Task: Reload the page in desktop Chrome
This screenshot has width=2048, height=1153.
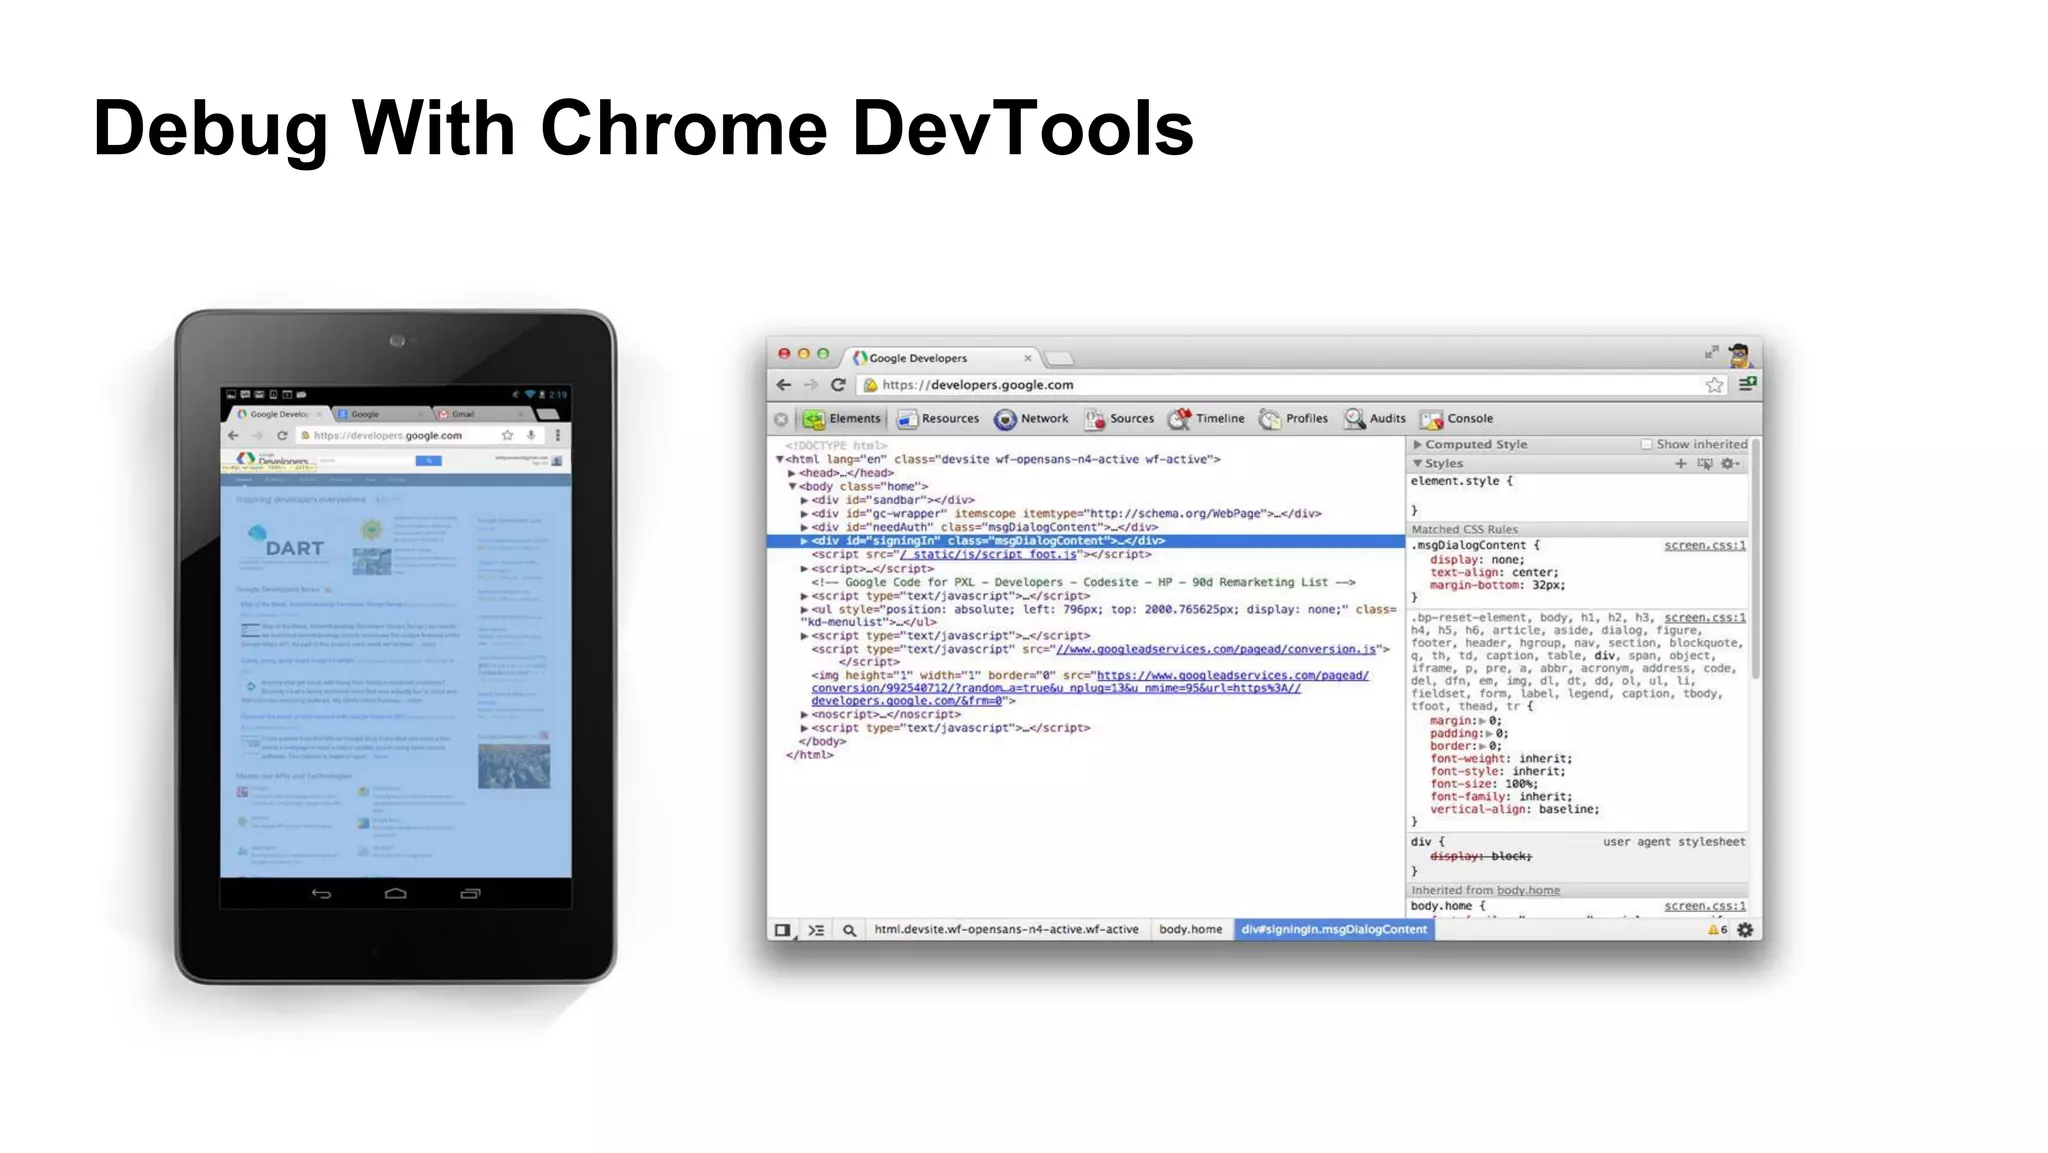Action: 838,385
